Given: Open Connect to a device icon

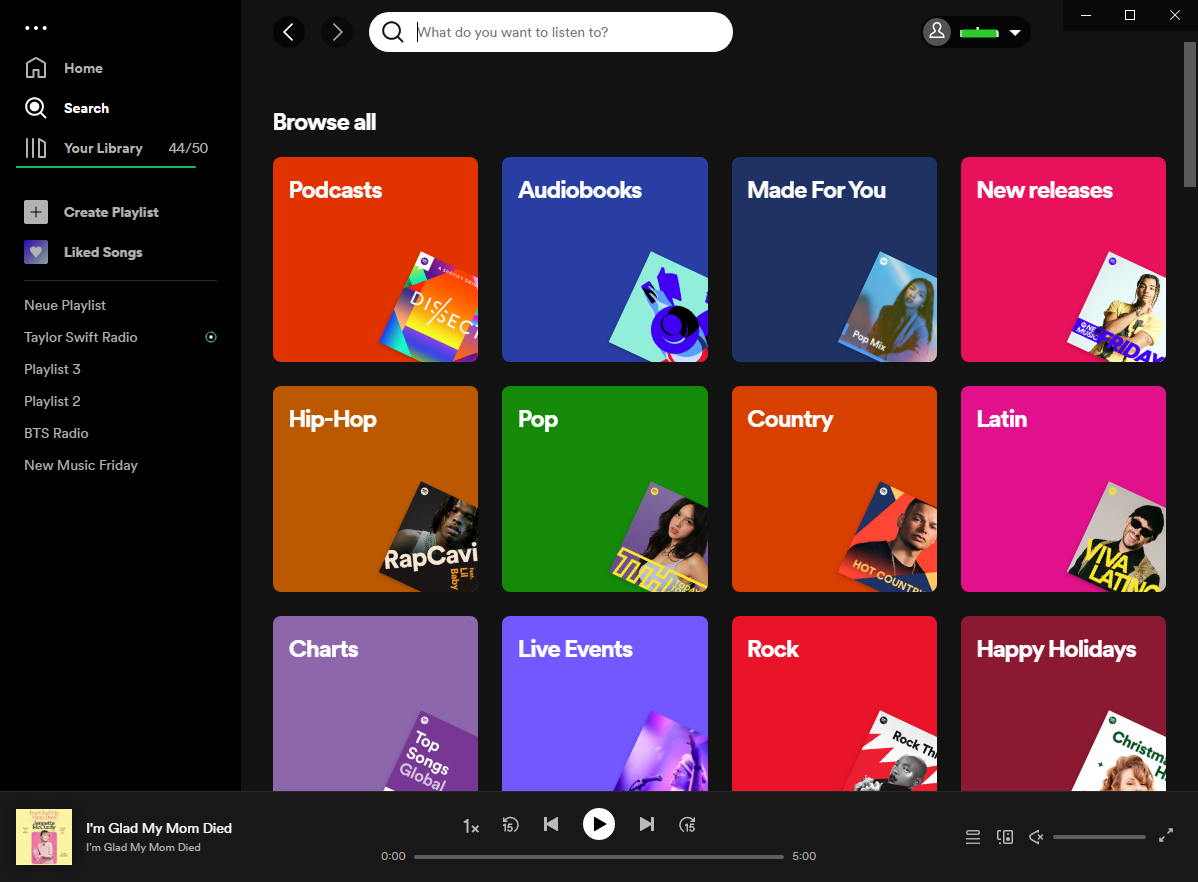Looking at the screenshot, I should pyautogui.click(x=1005, y=837).
